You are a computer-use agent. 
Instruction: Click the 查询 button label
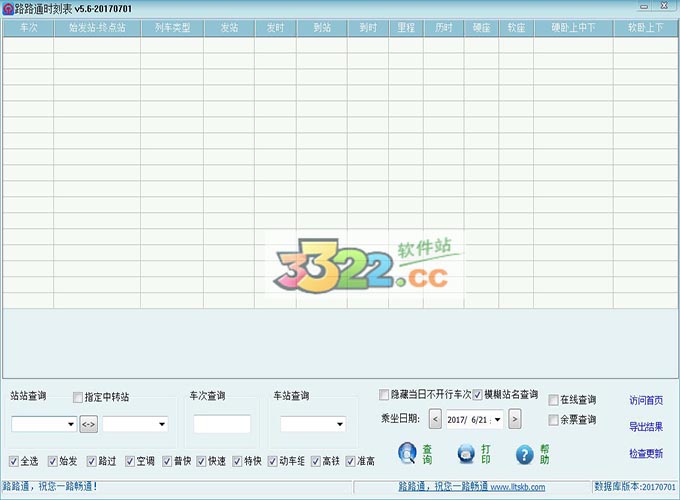(x=427, y=454)
